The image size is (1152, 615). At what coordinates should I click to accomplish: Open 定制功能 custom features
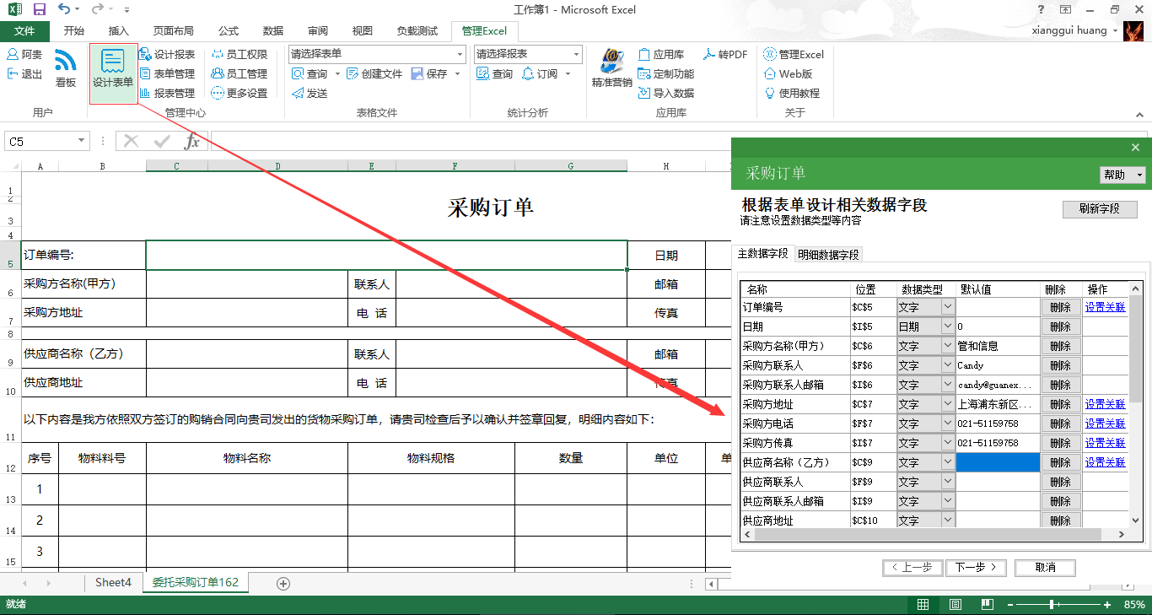pos(666,73)
